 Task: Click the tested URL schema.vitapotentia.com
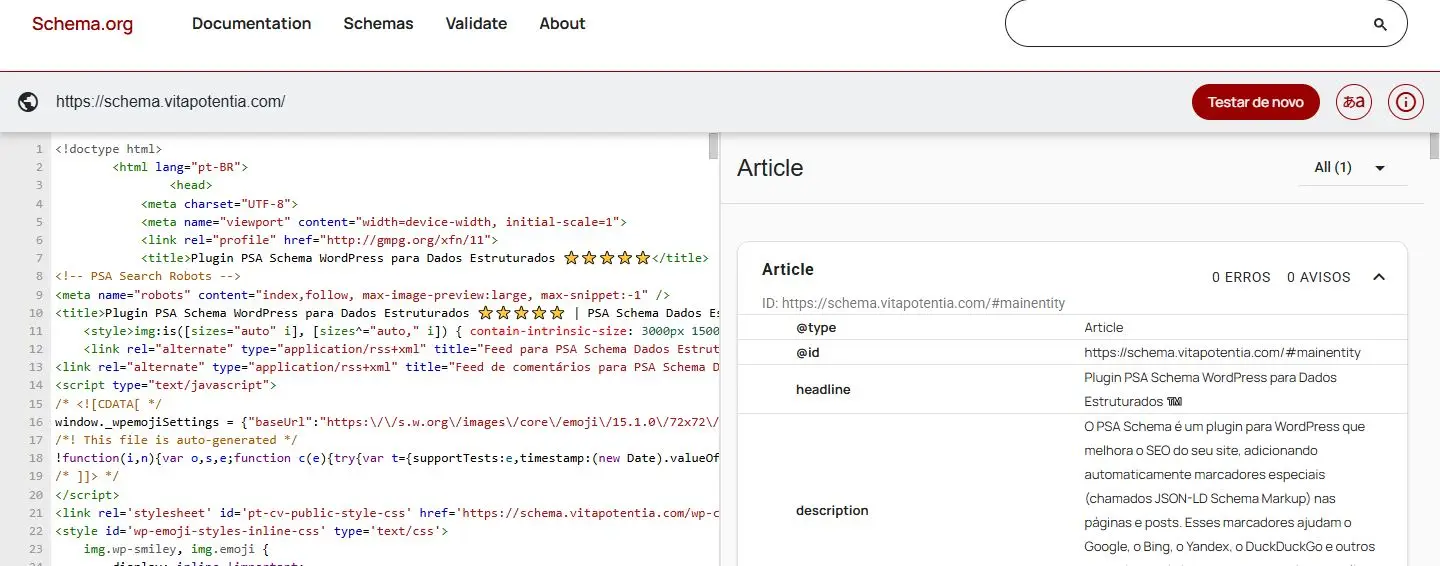pyautogui.click(x=171, y=101)
